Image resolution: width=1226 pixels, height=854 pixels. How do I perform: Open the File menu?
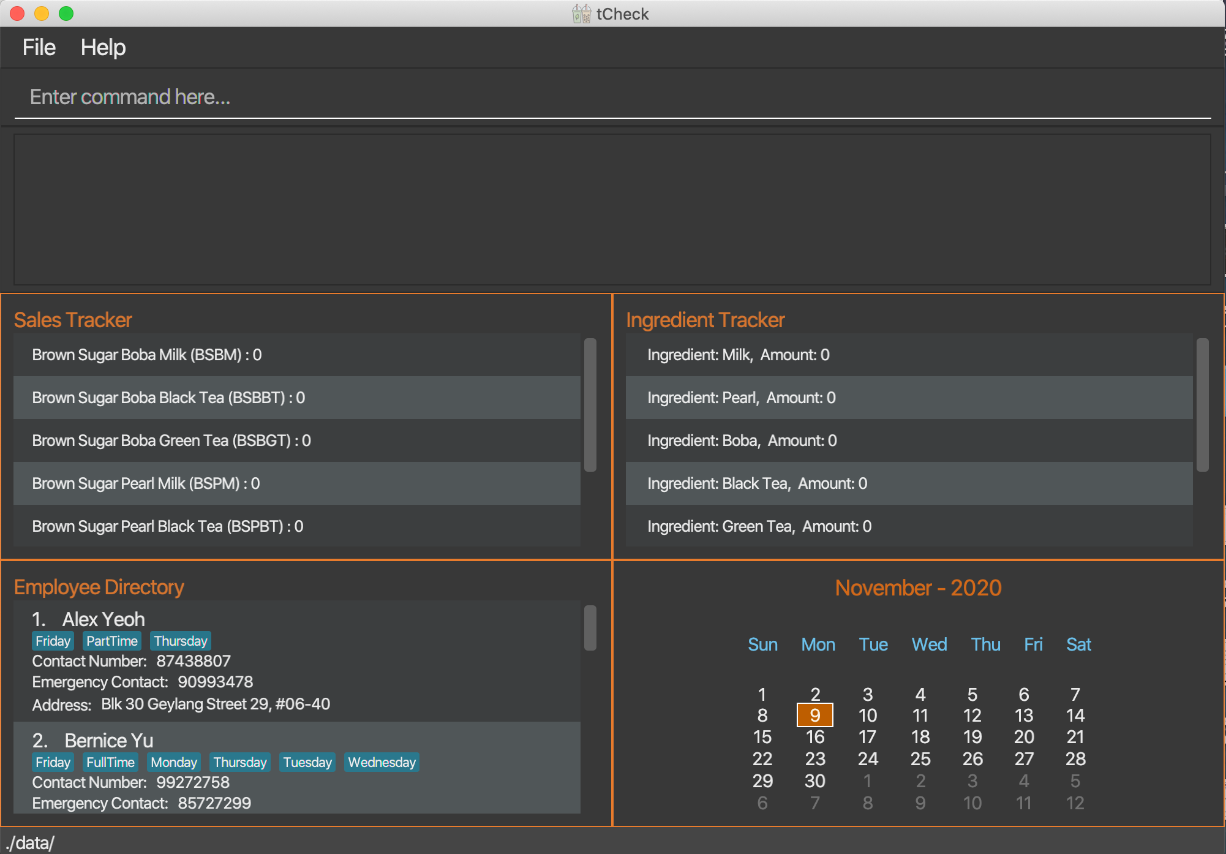tap(39, 47)
